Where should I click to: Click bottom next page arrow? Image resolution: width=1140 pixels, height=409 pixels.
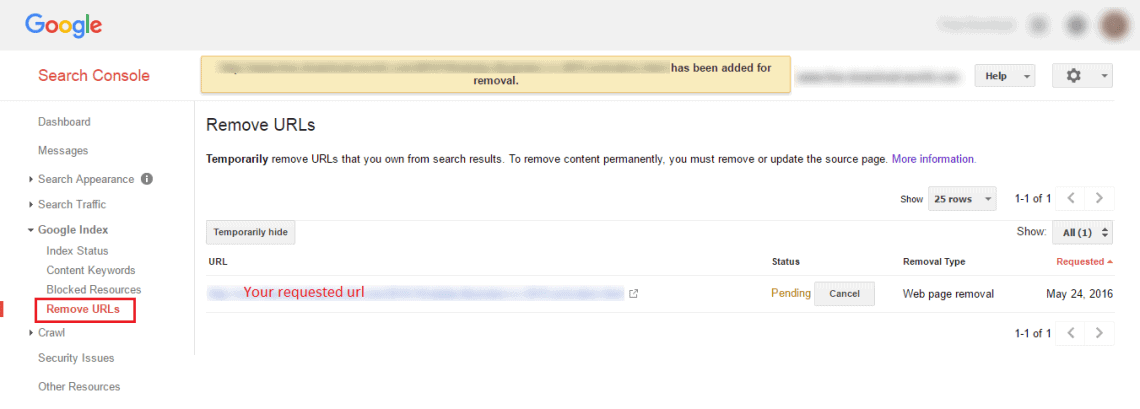pos(1099,333)
